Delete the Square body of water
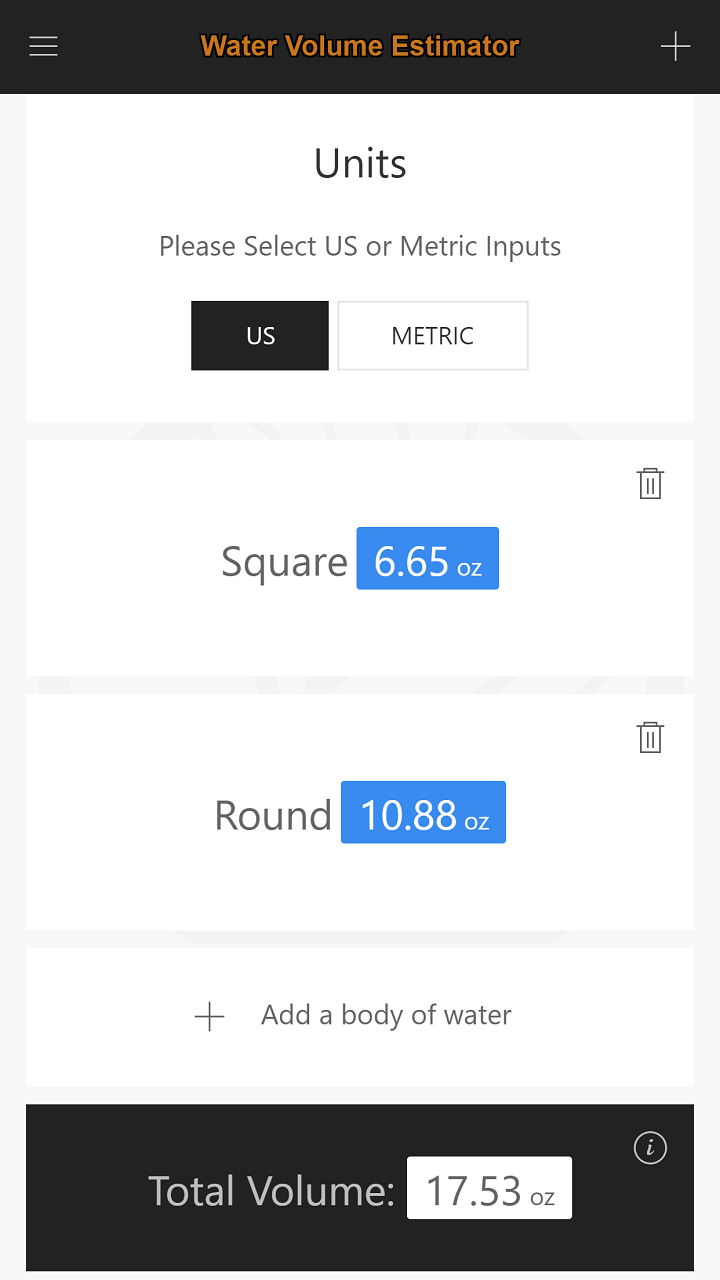The height and width of the screenshot is (1280, 720). (x=650, y=484)
